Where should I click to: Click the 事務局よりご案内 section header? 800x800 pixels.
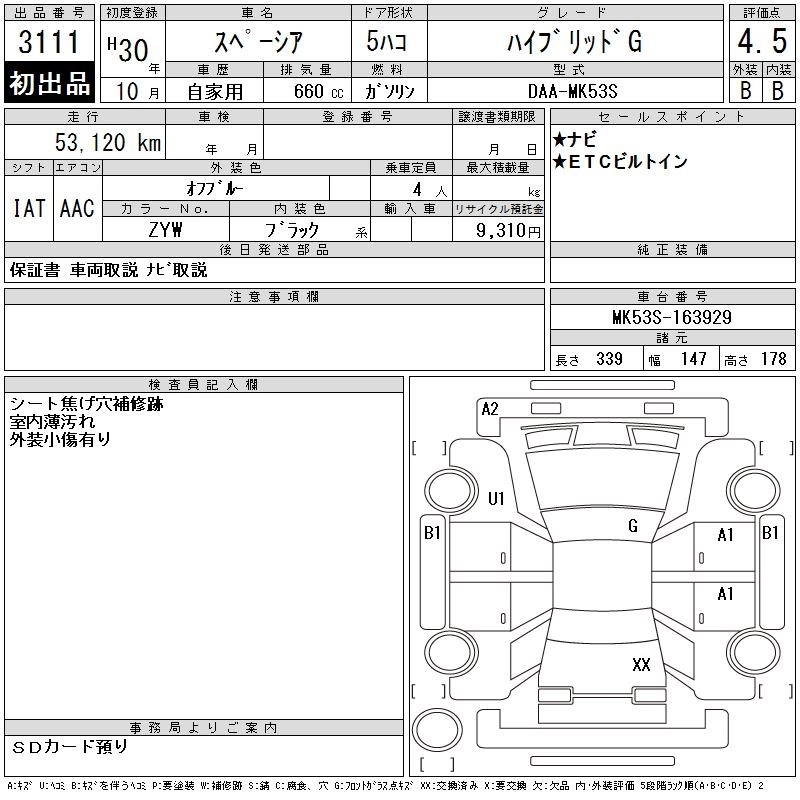click(x=204, y=728)
